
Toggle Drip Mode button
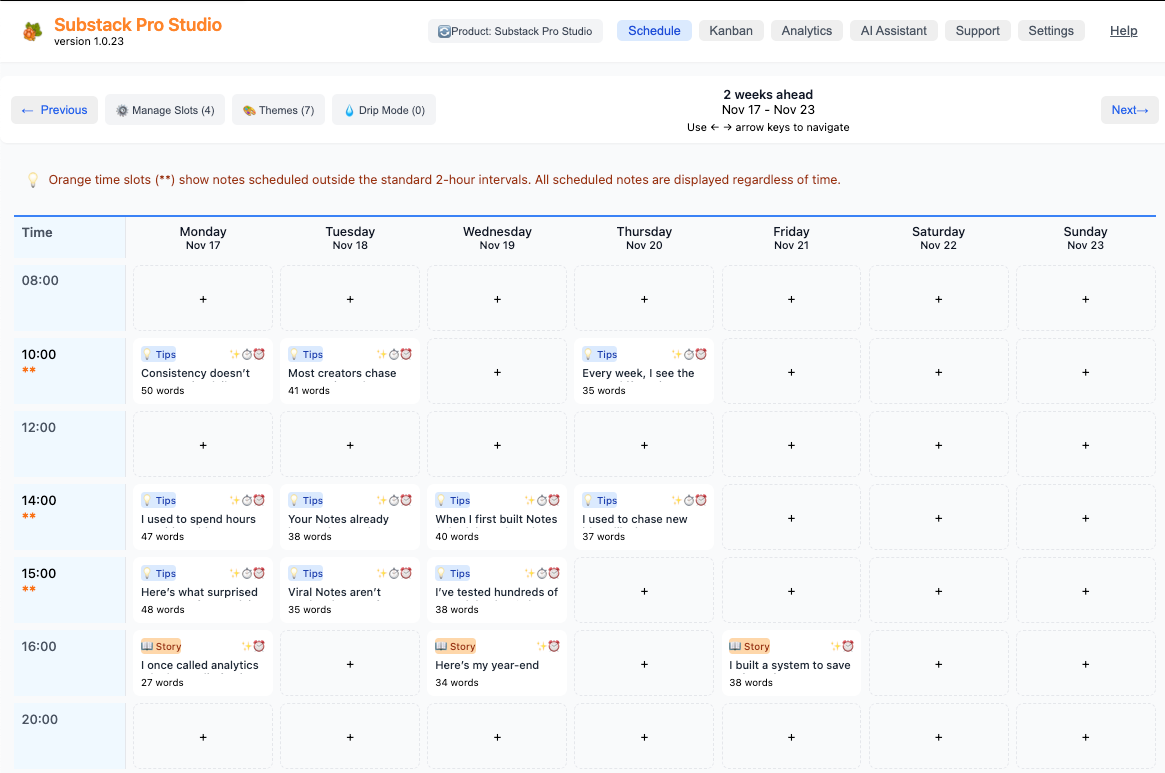tap(384, 110)
